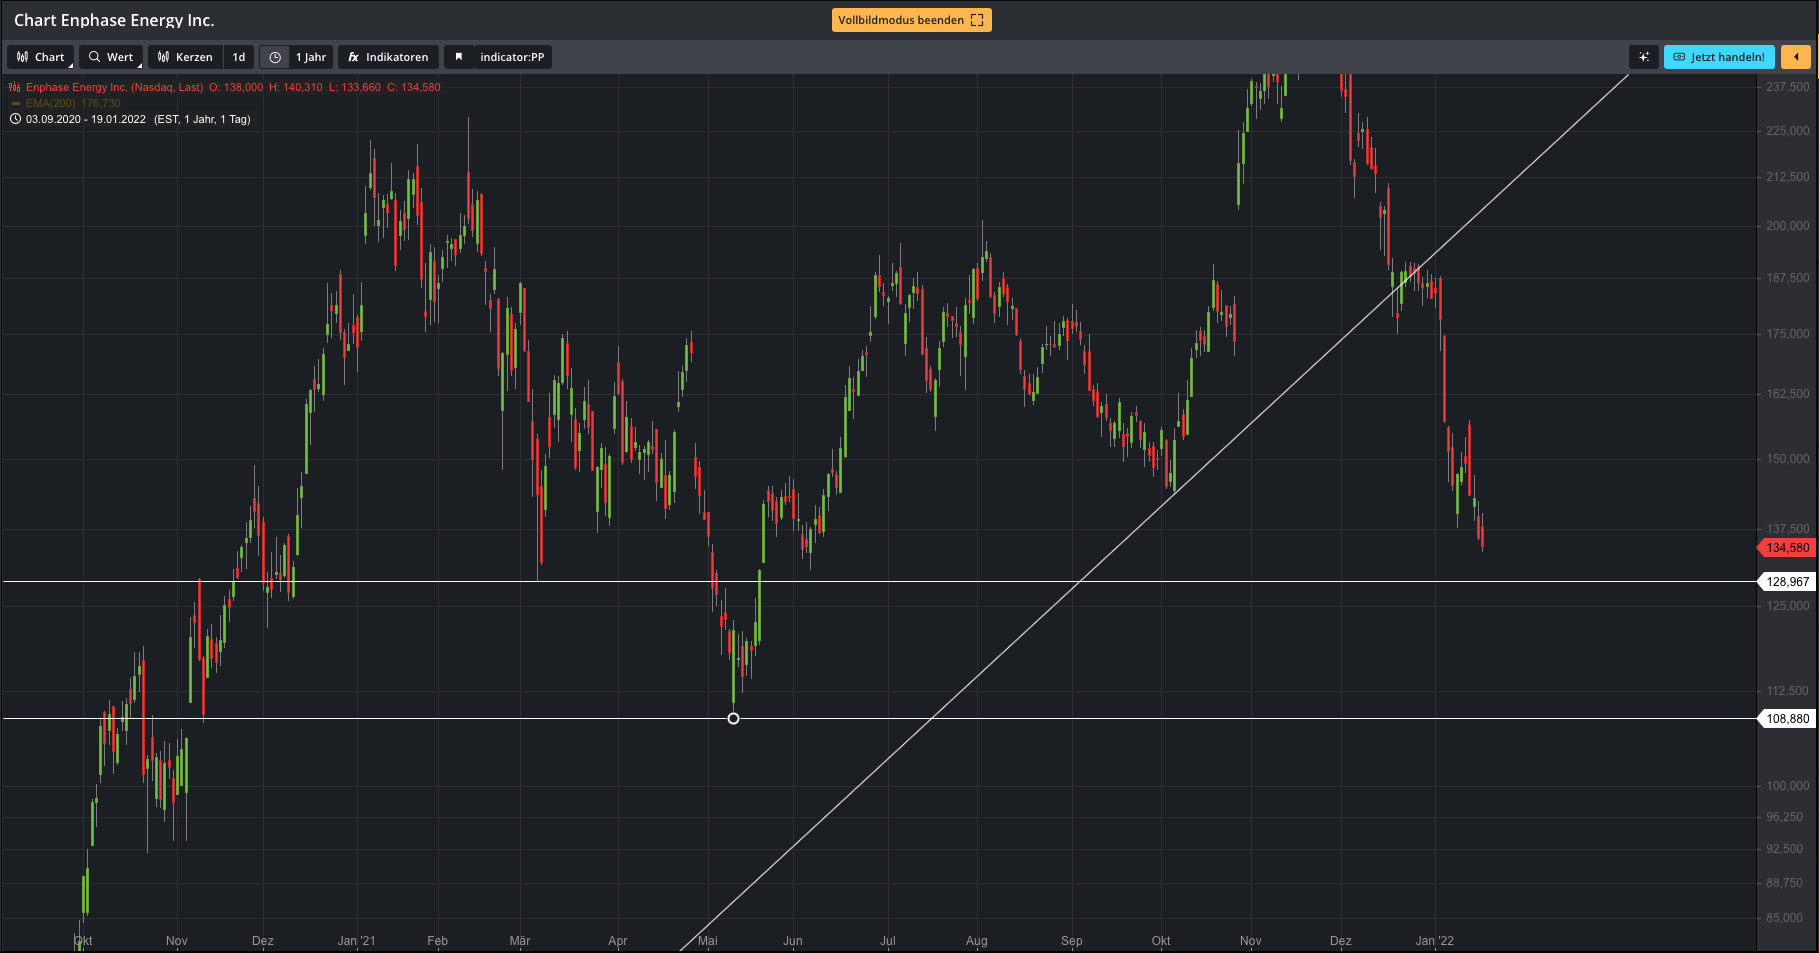Image resolution: width=1819 pixels, height=953 pixels.
Task: Click the clock icon for time range
Action: pos(275,57)
